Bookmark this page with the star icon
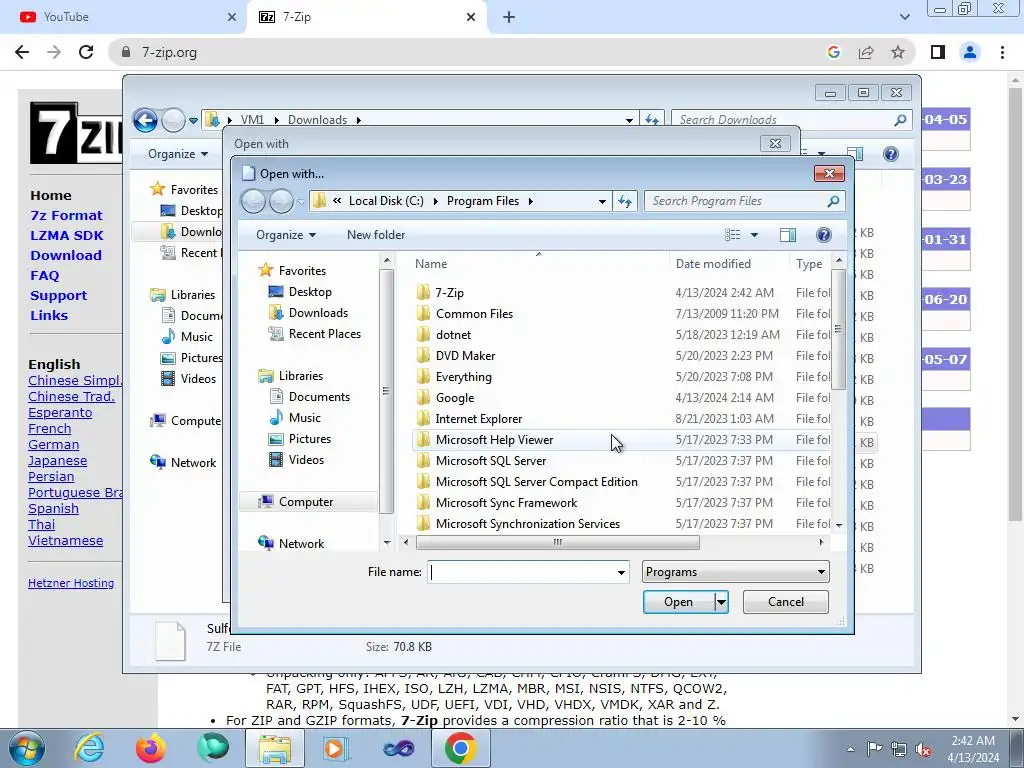The width and height of the screenshot is (1024, 768). point(898,52)
